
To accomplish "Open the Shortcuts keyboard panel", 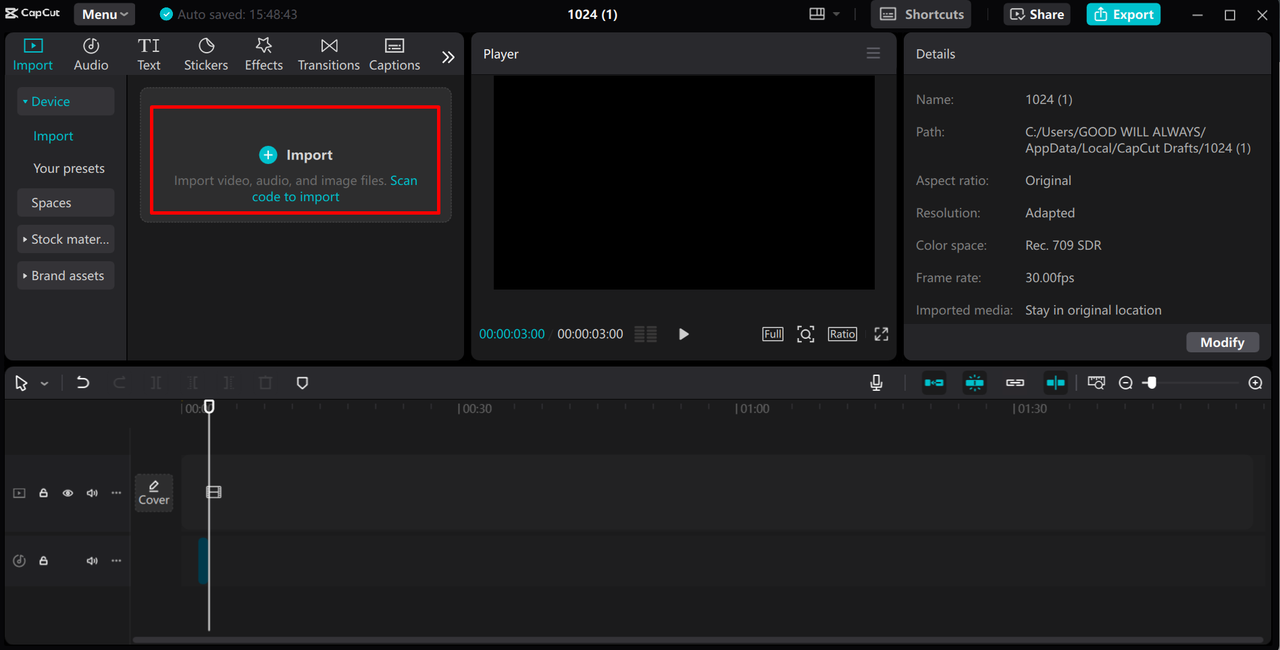I will click(x=921, y=14).
